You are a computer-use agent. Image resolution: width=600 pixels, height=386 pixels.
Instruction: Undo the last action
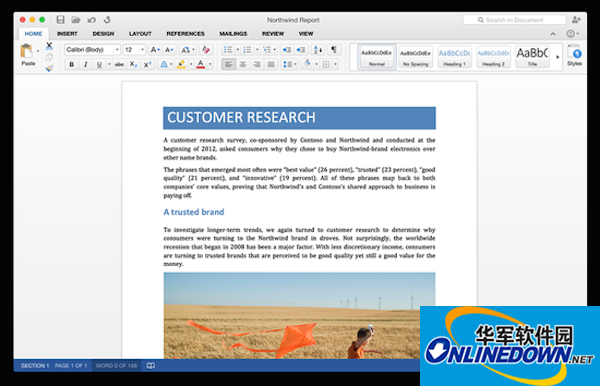91,20
